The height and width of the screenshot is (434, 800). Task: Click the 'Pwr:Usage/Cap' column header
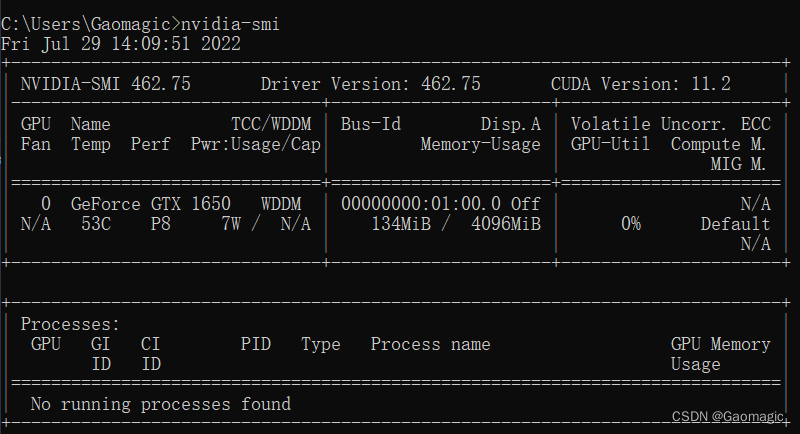(256, 144)
